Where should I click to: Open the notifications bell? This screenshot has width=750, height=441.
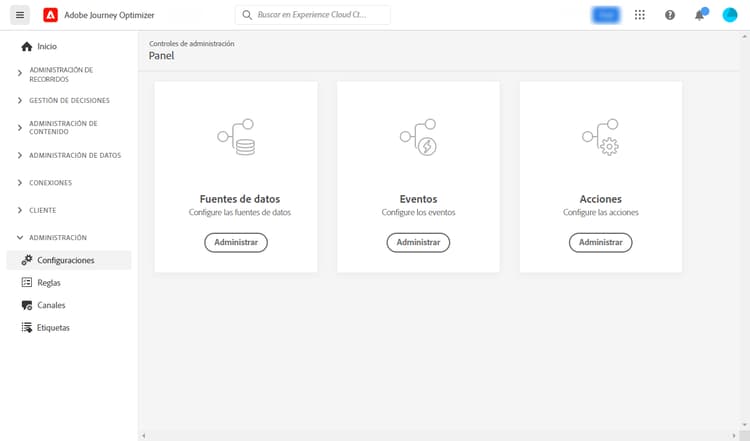pos(700,15)
